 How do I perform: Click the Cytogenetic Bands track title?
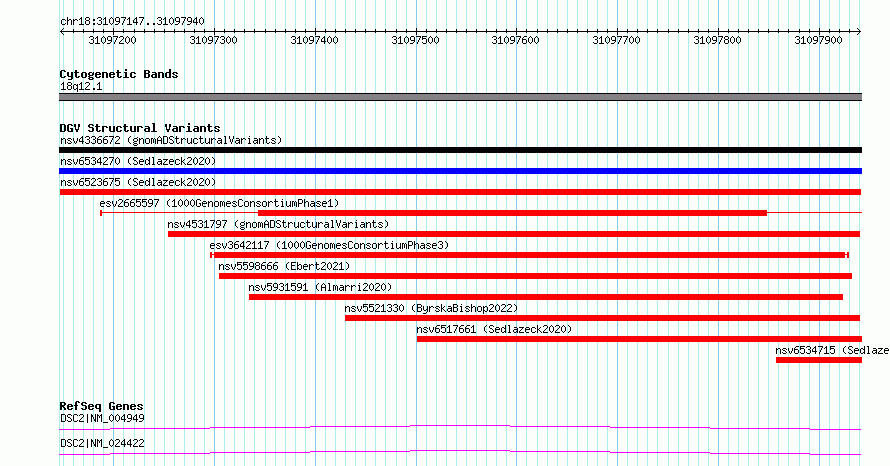pos(119,74)
